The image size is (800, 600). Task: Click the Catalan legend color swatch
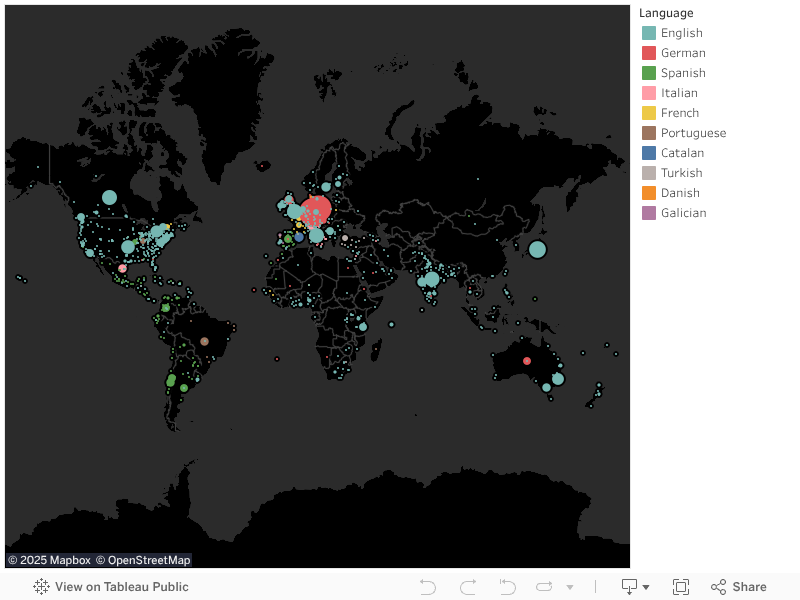pos(649,153)
